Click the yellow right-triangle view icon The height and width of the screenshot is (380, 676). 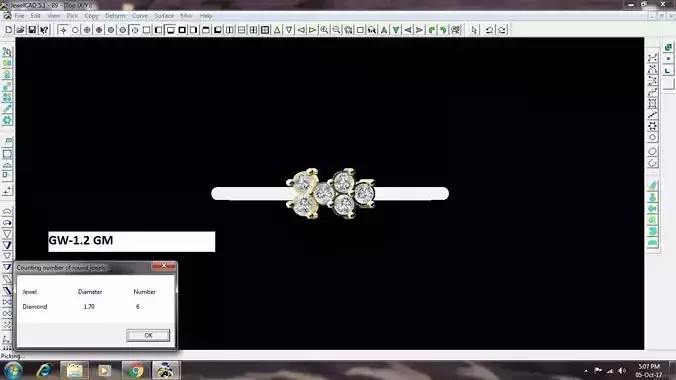coord(313,30)
